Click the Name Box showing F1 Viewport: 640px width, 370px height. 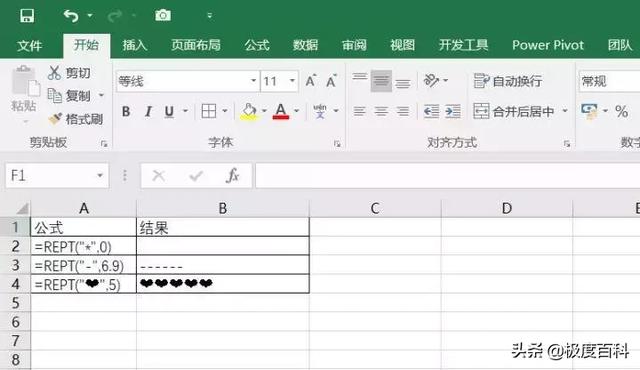57,175
